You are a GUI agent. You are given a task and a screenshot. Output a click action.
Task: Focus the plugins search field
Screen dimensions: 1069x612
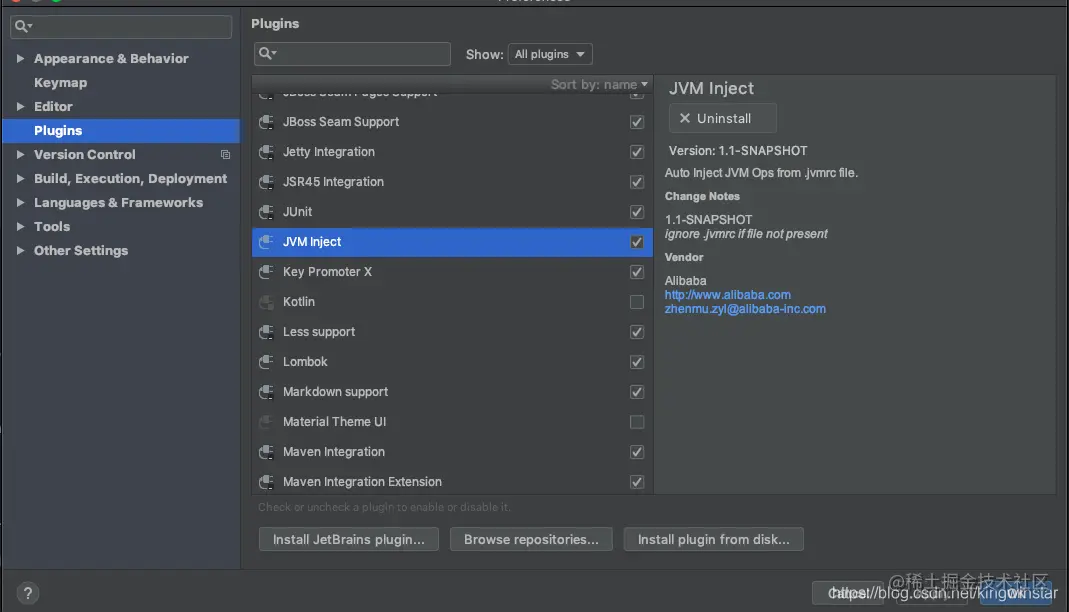pyautogui.click(x=360, y=54)
